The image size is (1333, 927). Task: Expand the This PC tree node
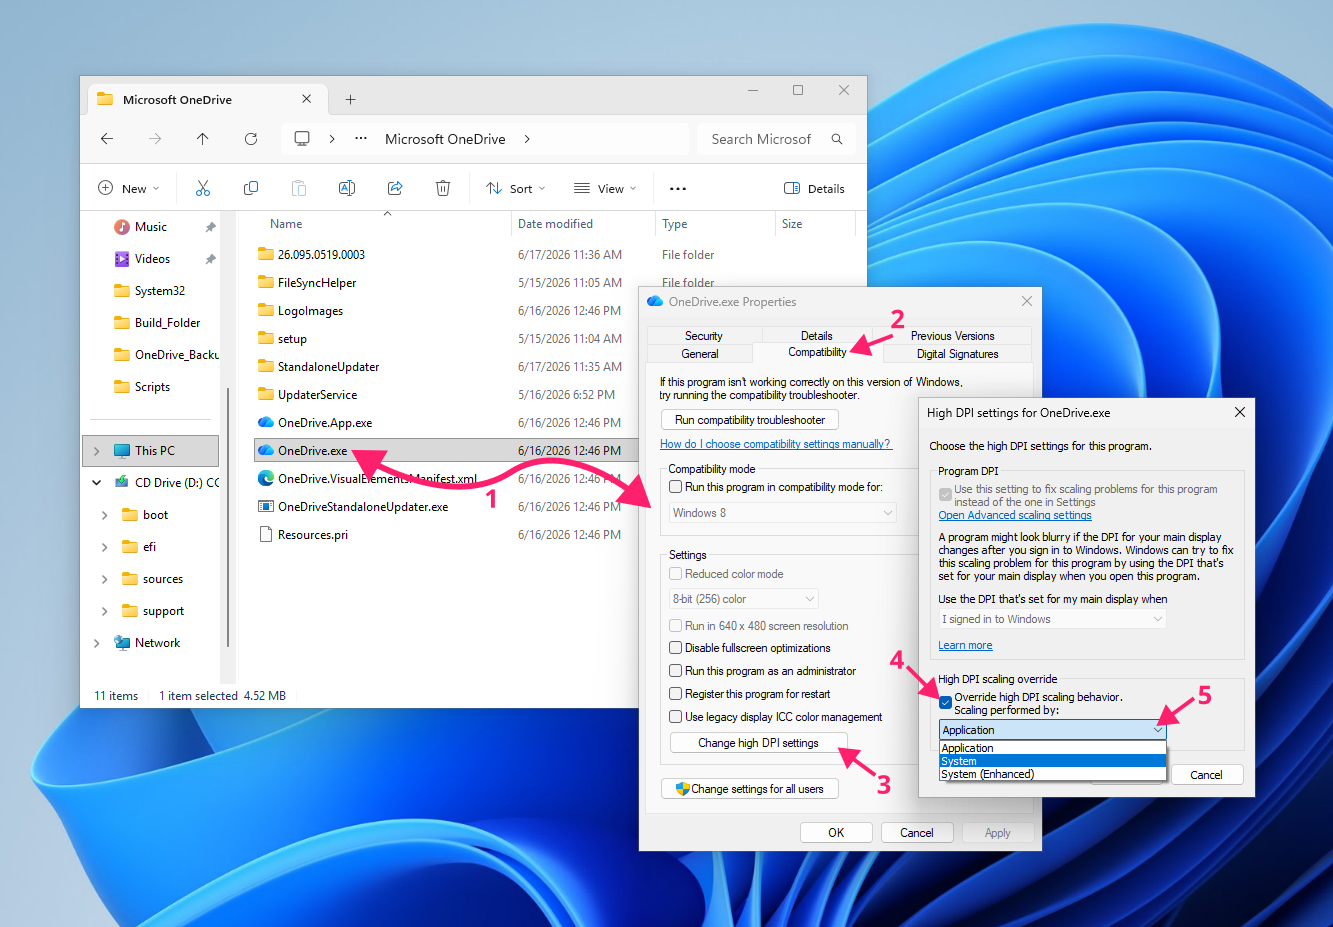[97, 451]
